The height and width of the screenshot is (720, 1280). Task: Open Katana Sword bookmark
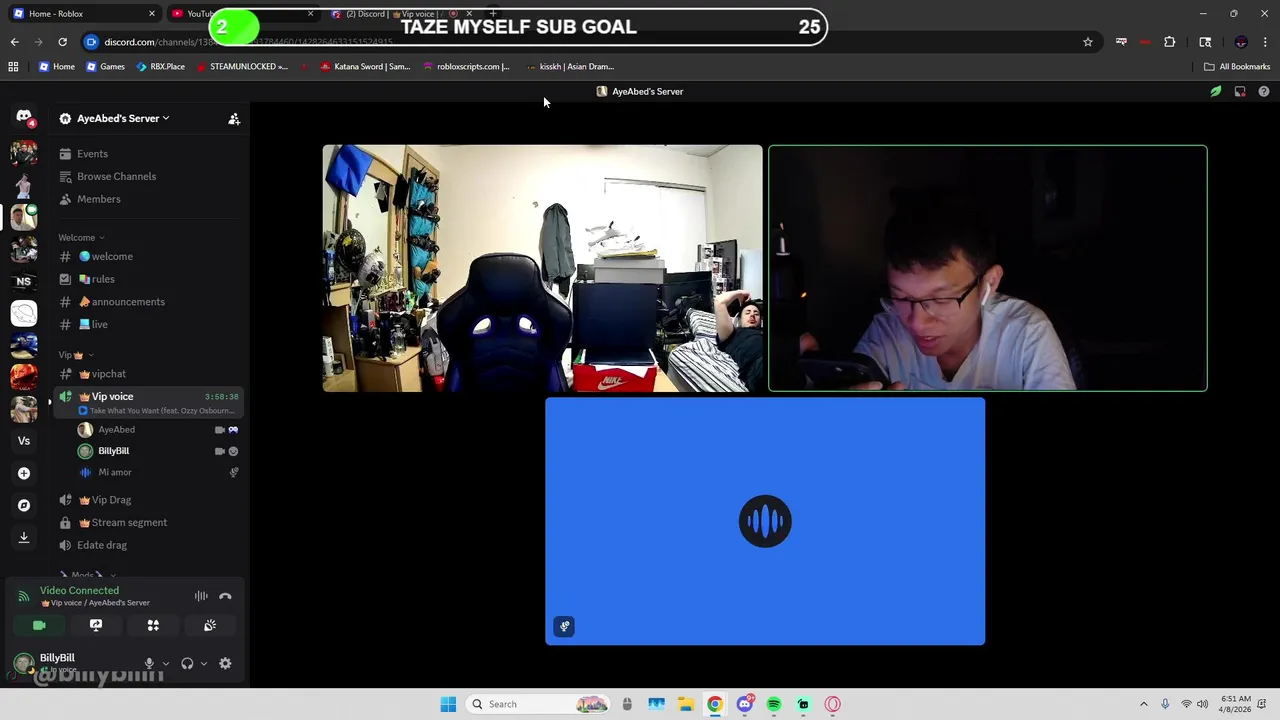click(365, 67)
